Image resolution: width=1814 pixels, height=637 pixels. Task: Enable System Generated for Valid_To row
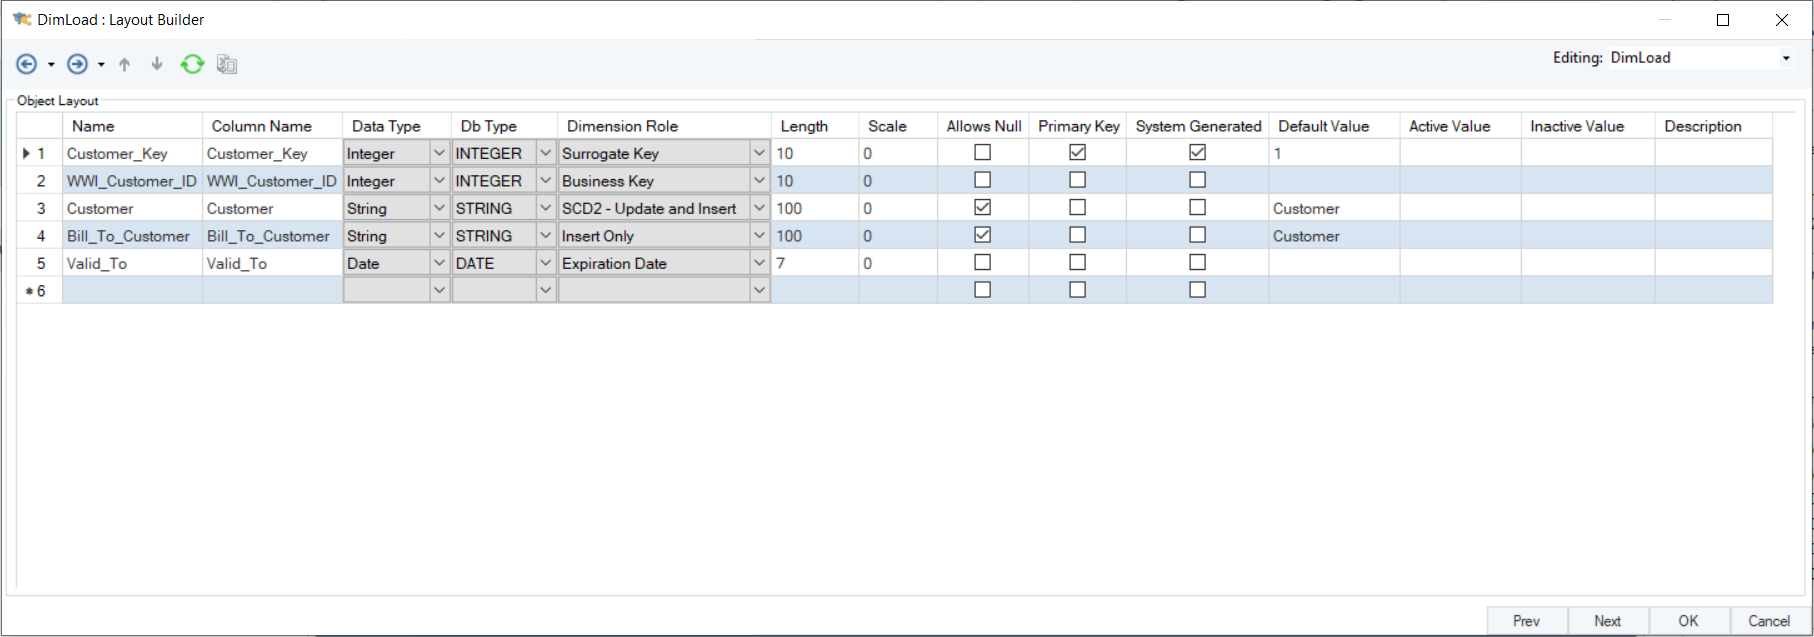pos(1197,263)
